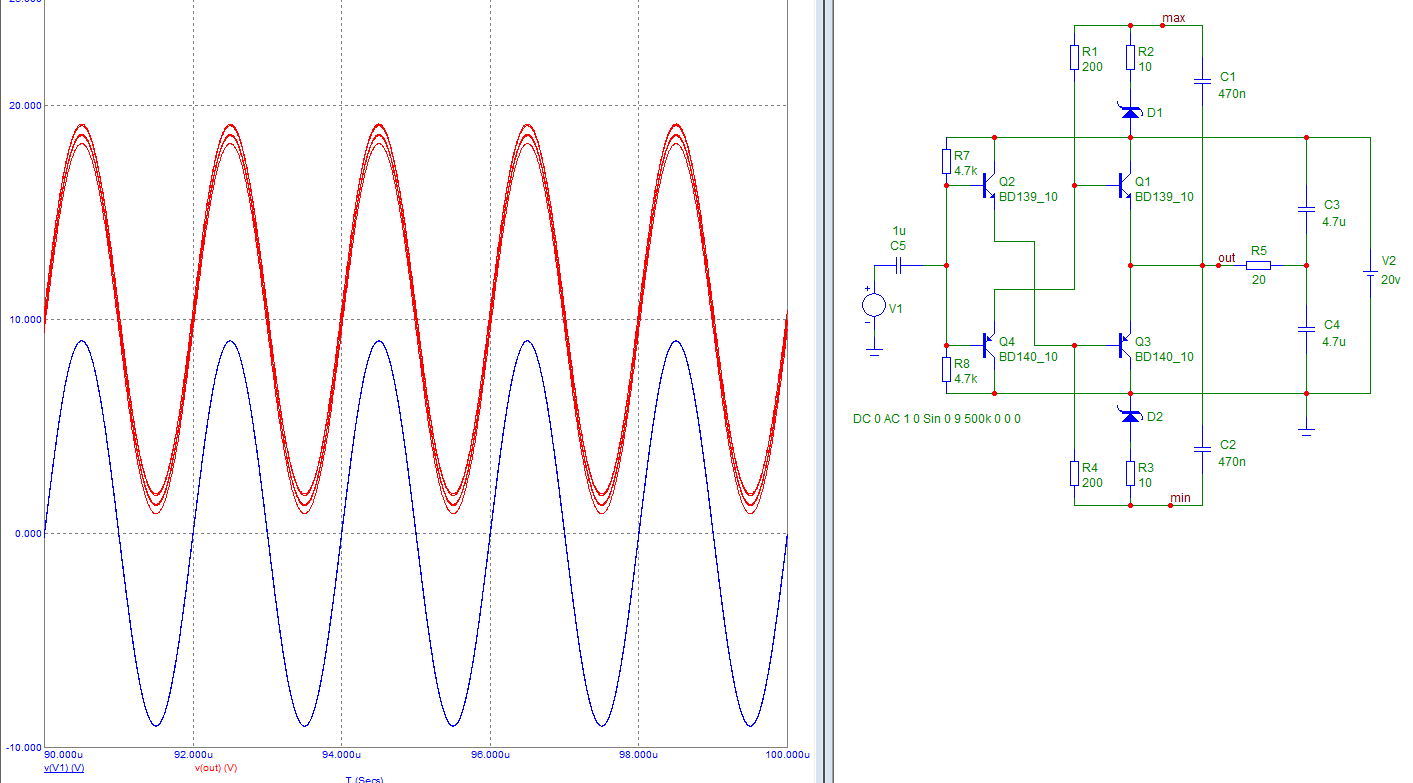Click the 'max' node label
The width and height of the screenshot is (1413, 783).
click(x=1174, y=18)
